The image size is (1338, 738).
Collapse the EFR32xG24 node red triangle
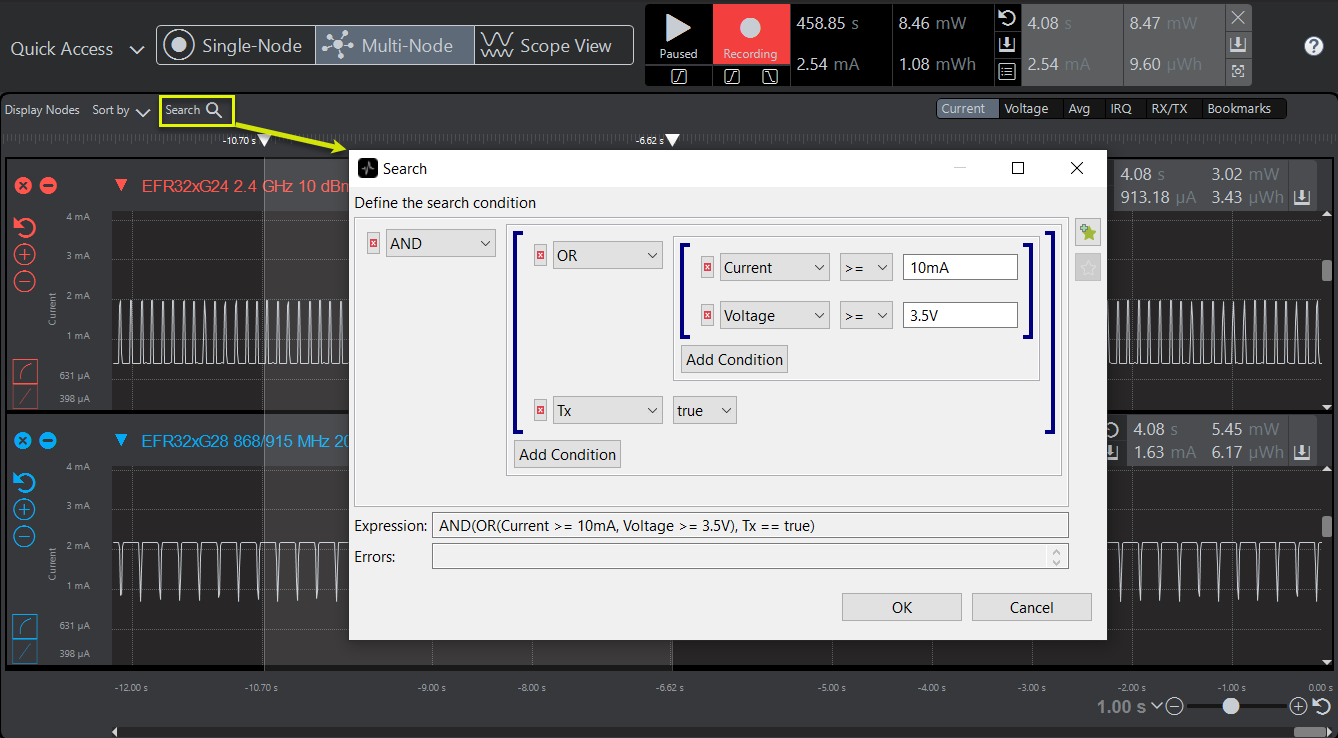click(122, 185)
